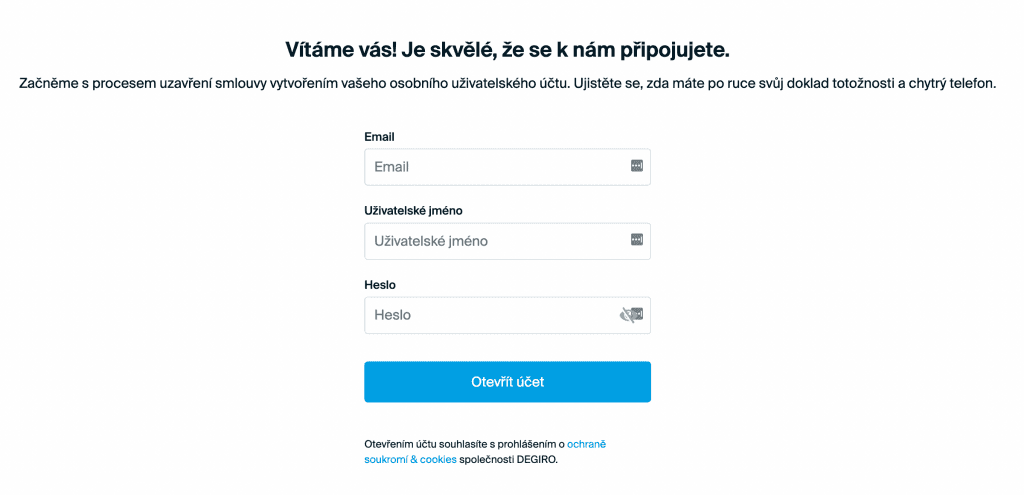This screenshot has width=1024, height=495.
Task: Toggle password visibility in the Heslo field
Action: point(630,315)
